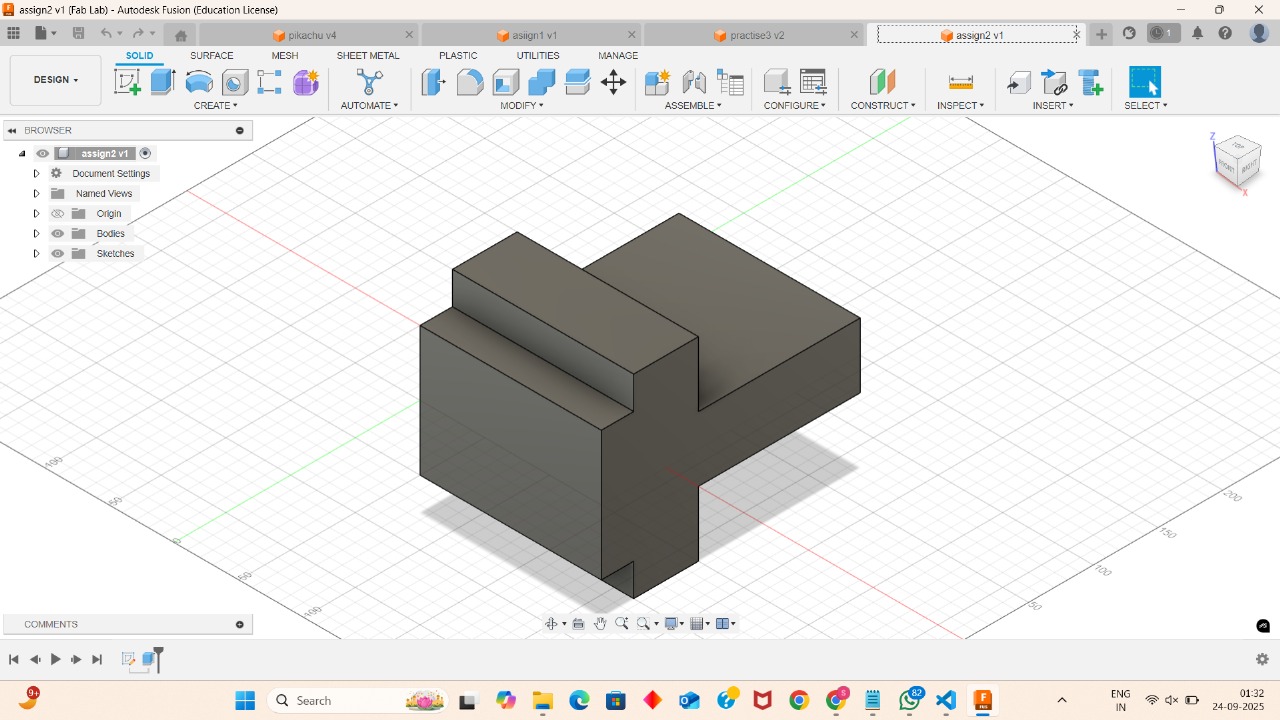Expand the Sketches tree item
The height and width of the screenshot is (720, 1280).
[36, 253]
